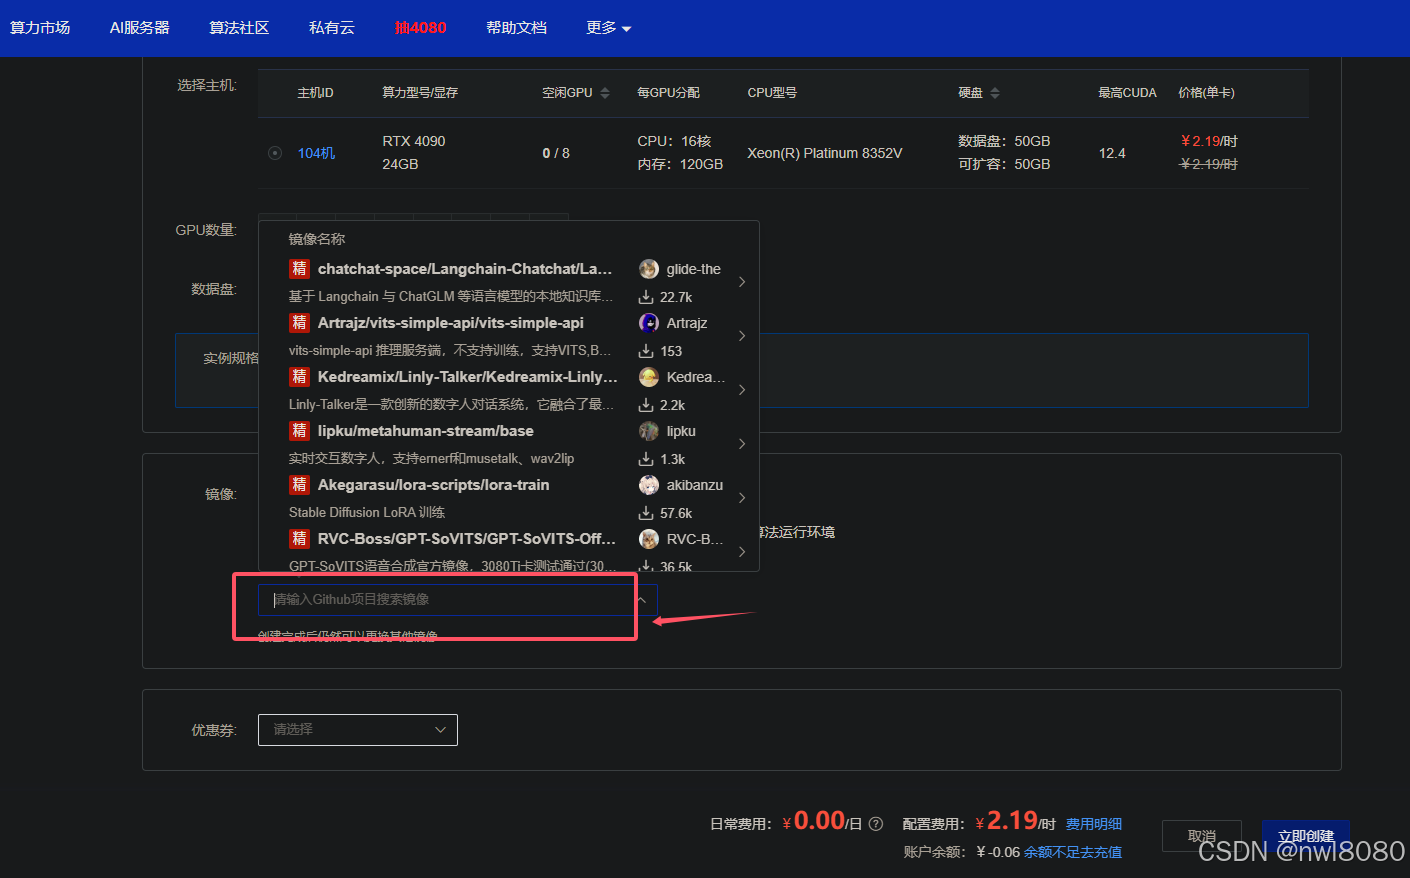
Task: Open the 请选择 coupon dropdown
Action: click(357, 730)
